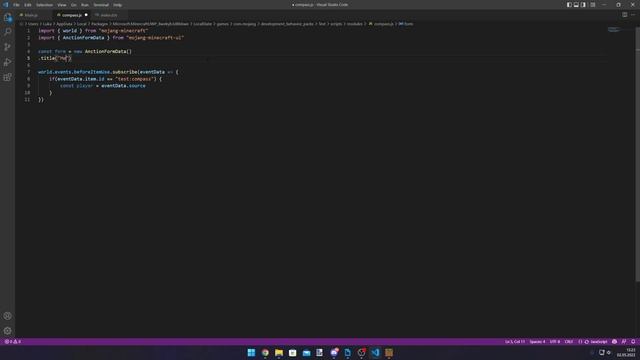Screen dimensions: 640x360
Task: Click the scripts breadcrumb segment
Action: point(336,24)
